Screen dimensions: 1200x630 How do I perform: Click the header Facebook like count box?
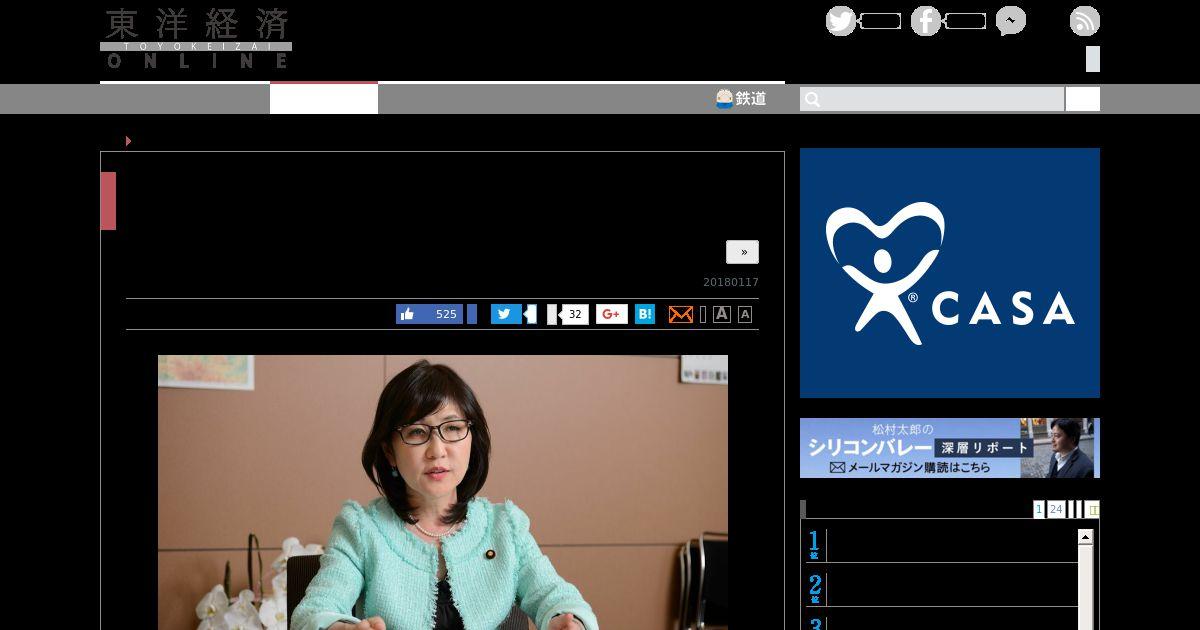click(965, 21)
